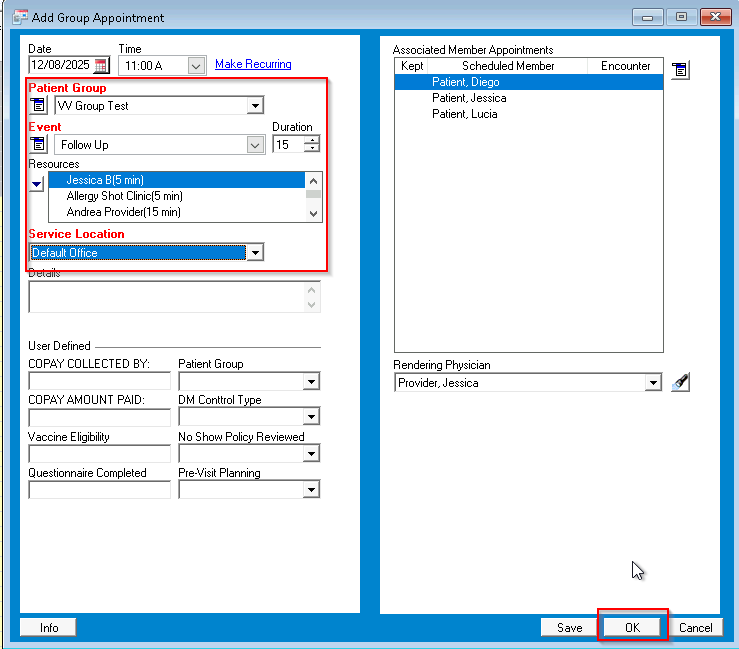The image size is (739, 649).
Task: Click the Rendering Physician flashlight search icon
Action: [680, 382]
